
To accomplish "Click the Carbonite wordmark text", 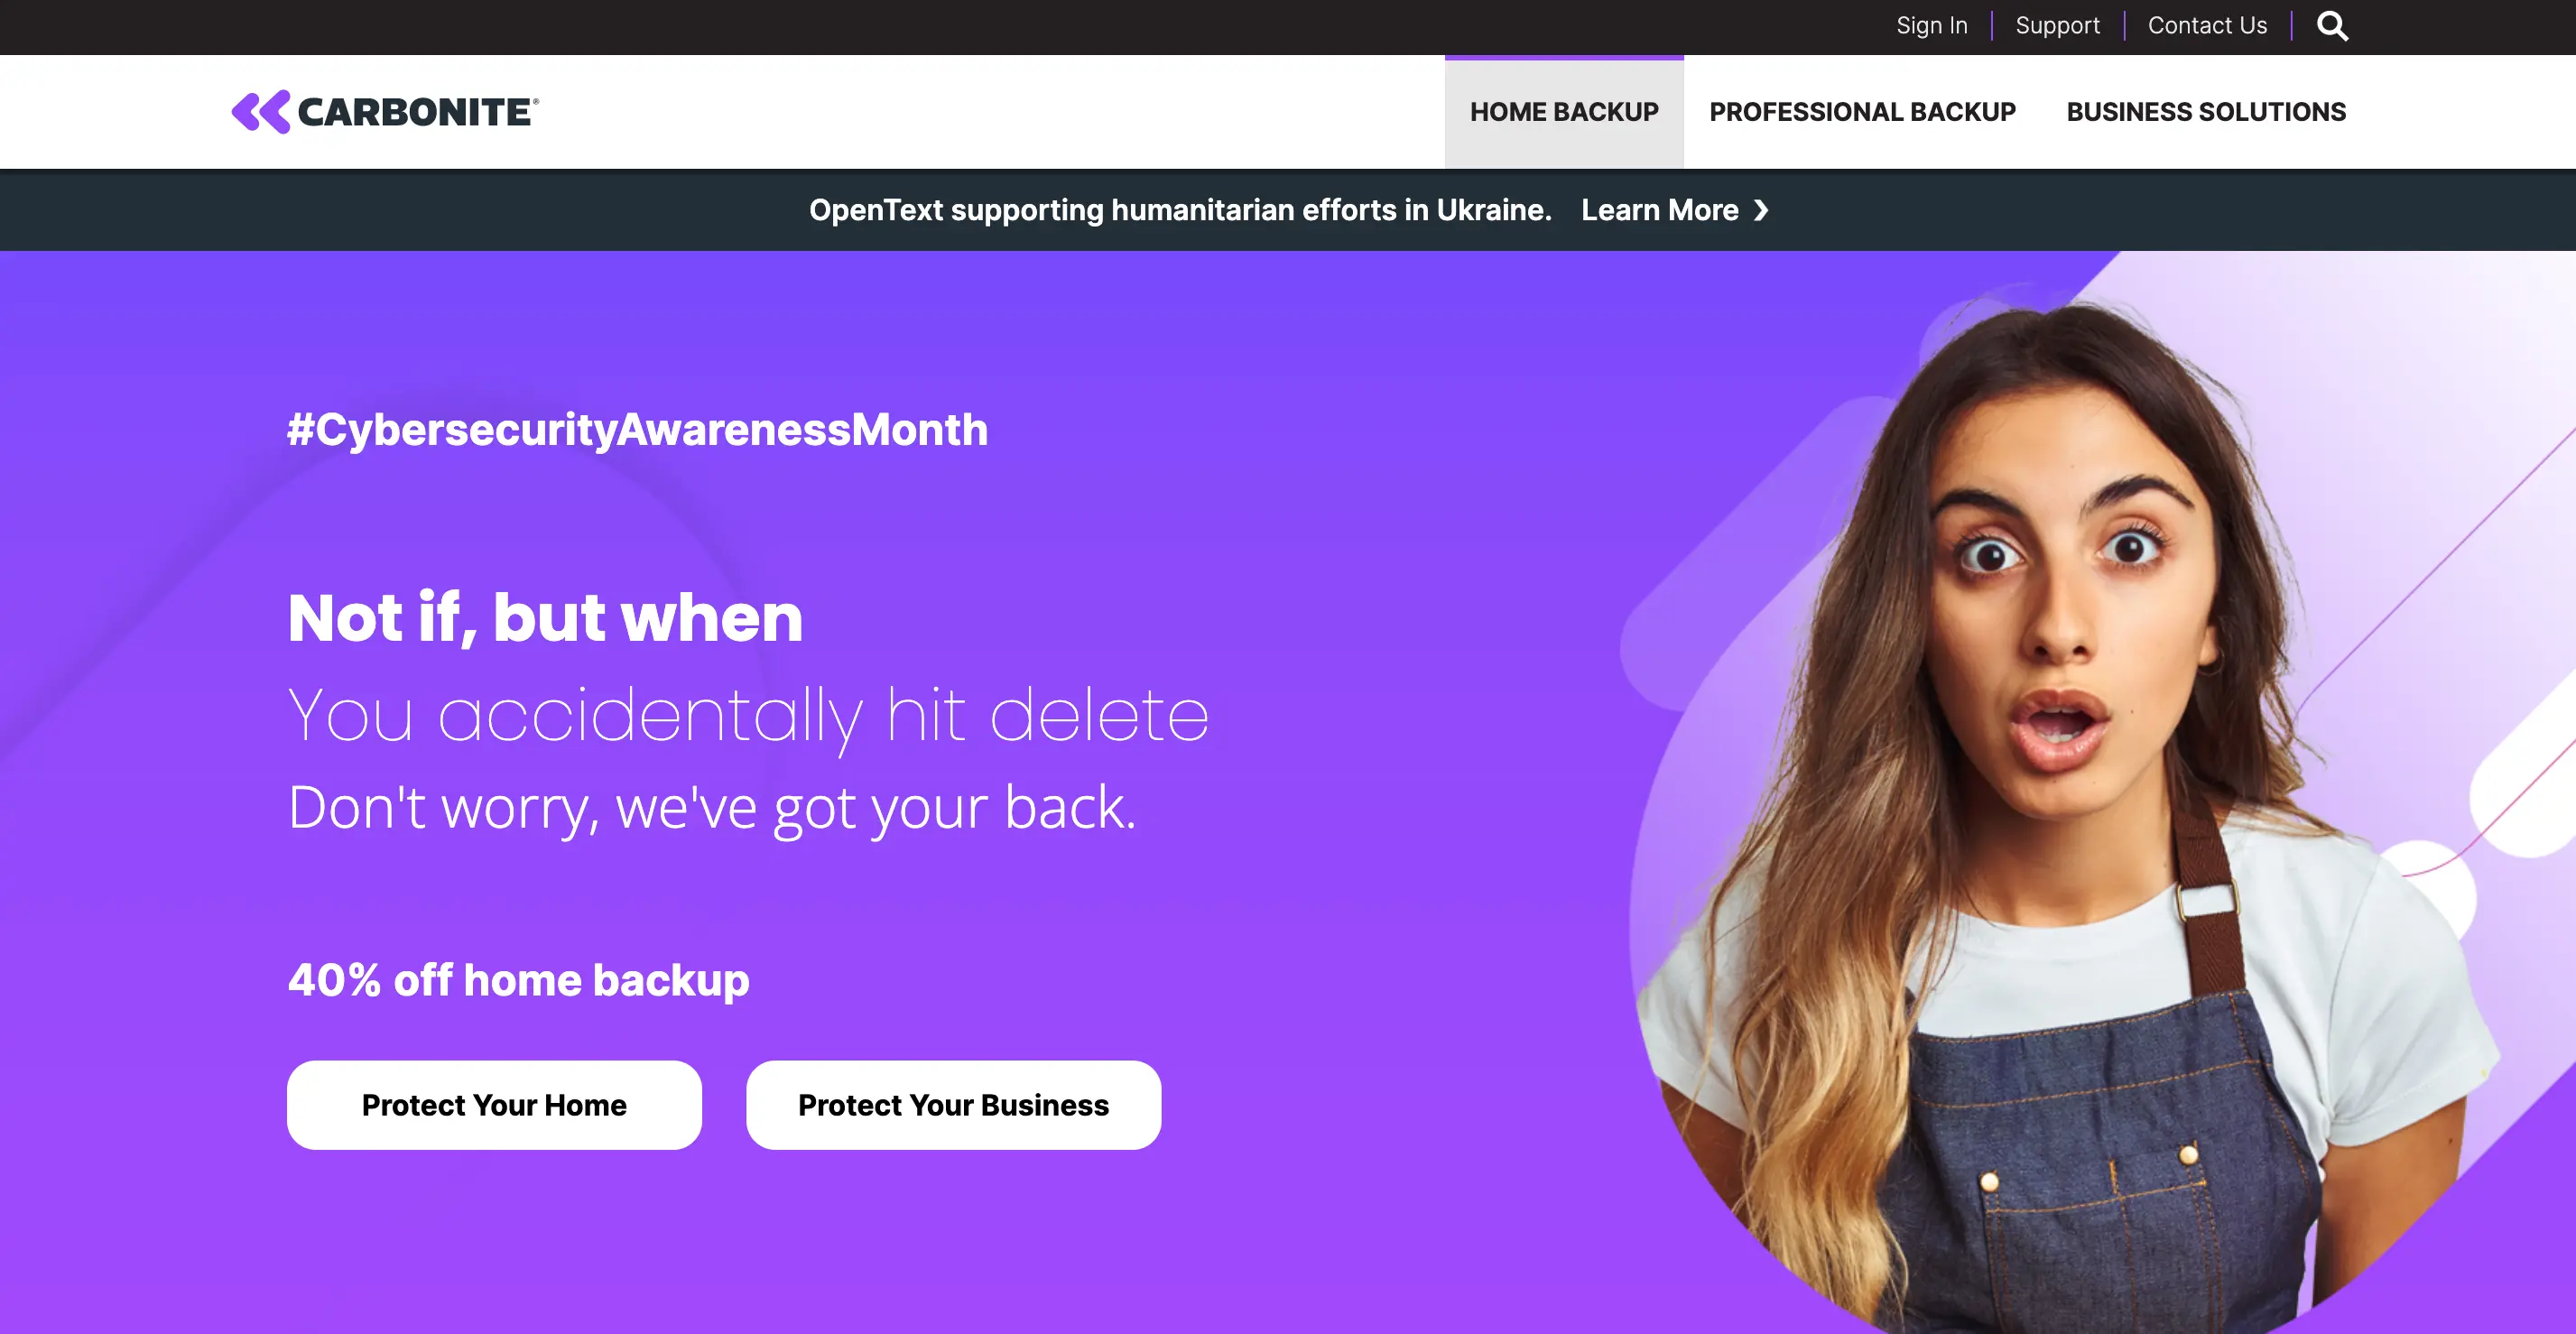I will 417,112.
